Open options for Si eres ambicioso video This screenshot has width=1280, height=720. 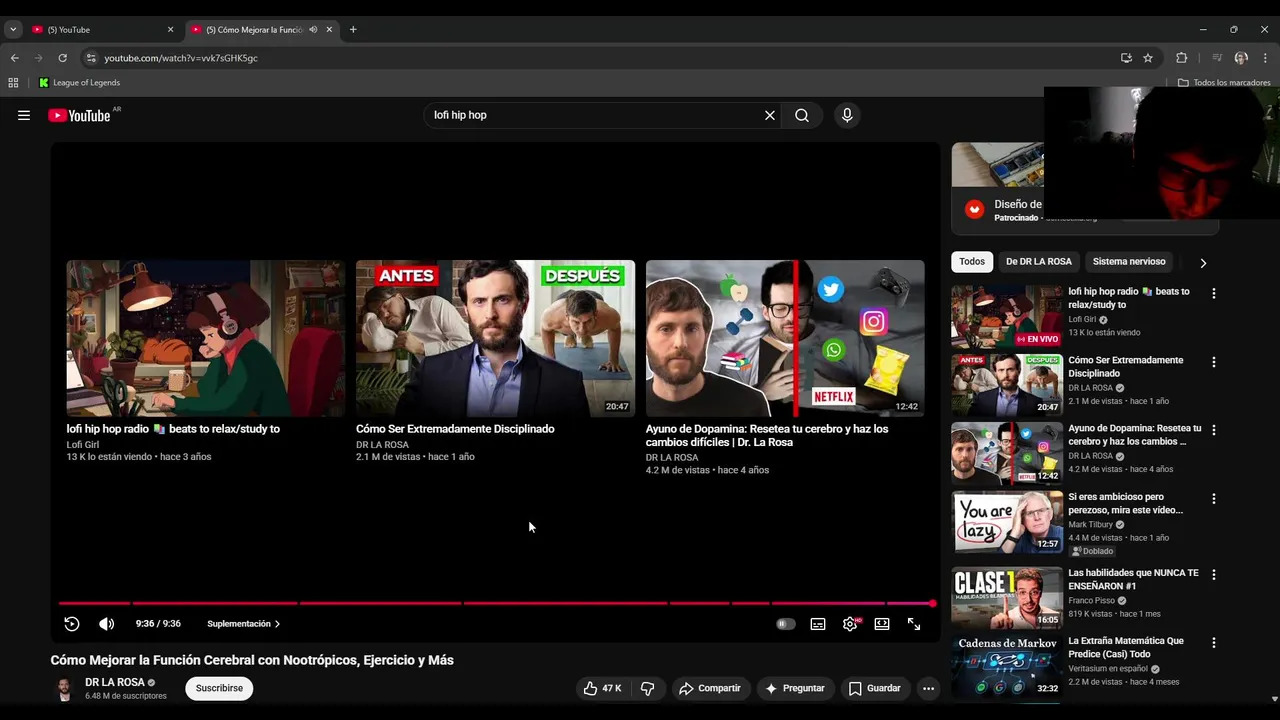click(x=1214, y=499)
